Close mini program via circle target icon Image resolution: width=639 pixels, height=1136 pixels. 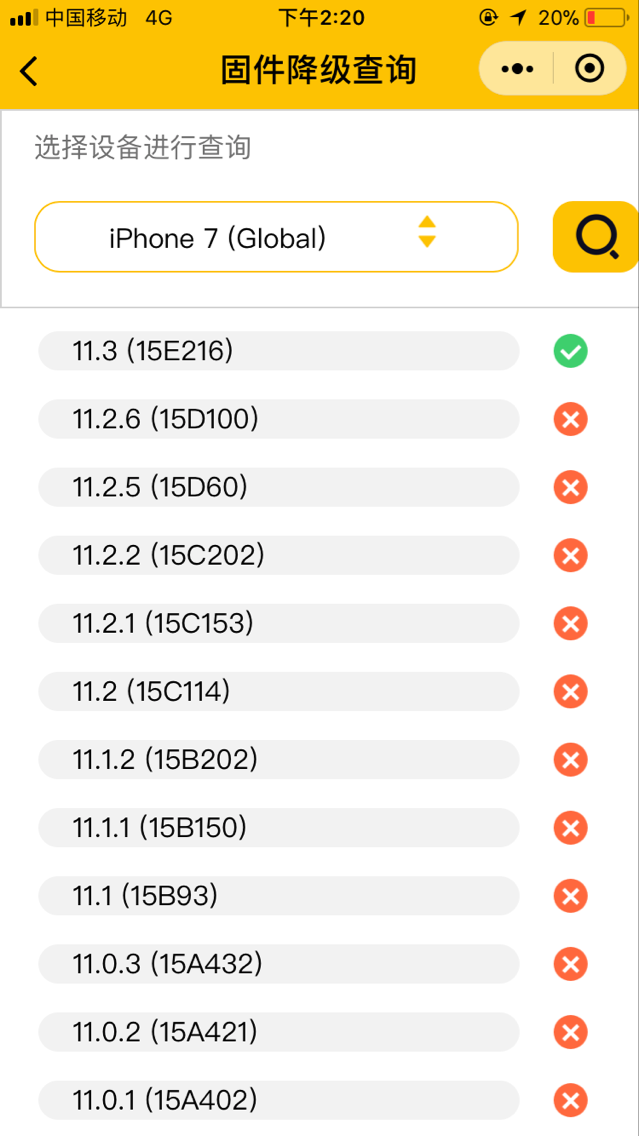[x=589, y=69]
